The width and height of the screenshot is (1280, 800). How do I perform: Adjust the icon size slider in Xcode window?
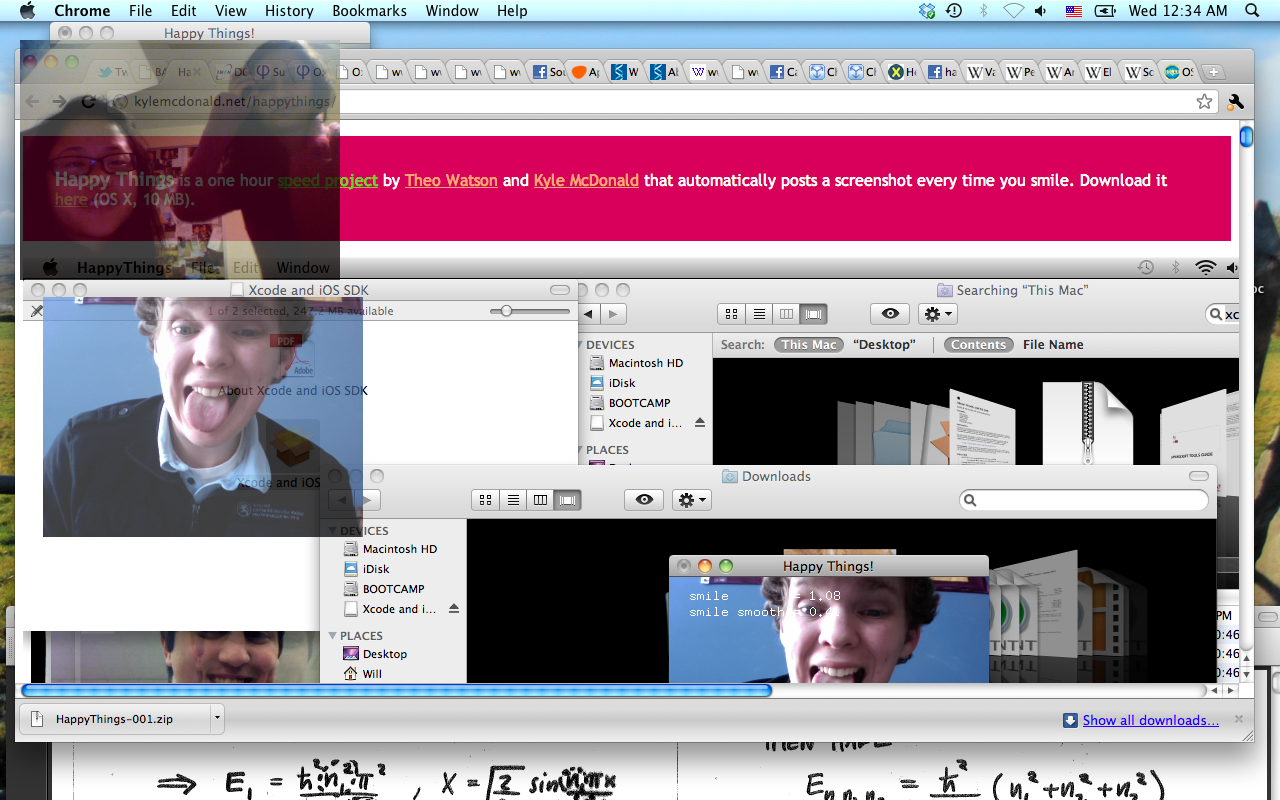click(507, 311)
